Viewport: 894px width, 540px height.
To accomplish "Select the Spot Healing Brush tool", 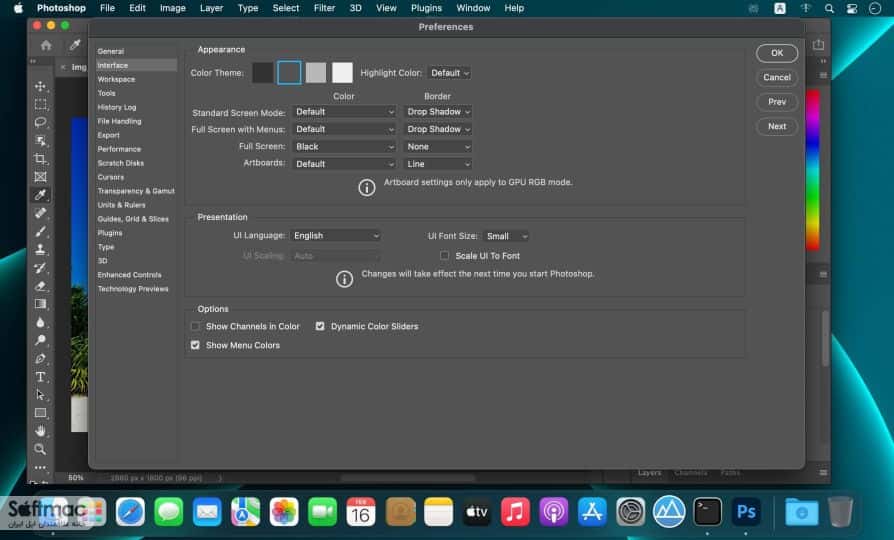I will pos(40,213).
